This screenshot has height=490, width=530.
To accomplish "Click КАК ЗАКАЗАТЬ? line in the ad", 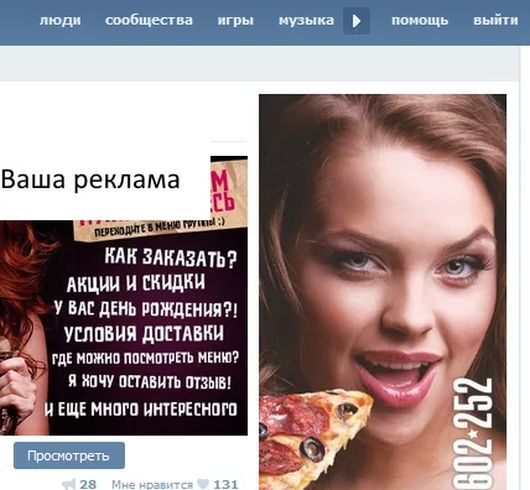I will click(171, 258).
